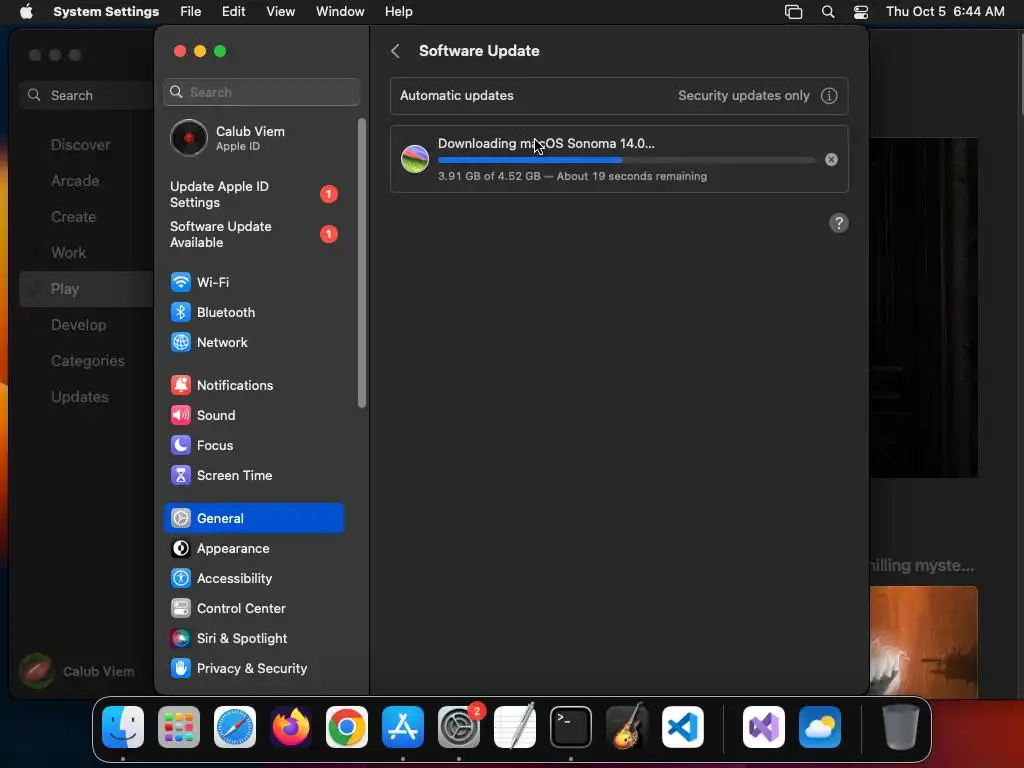This screenshot has height=768, width=1024.
Task: Click date and time in menu bar
Action: pos(945,12)
